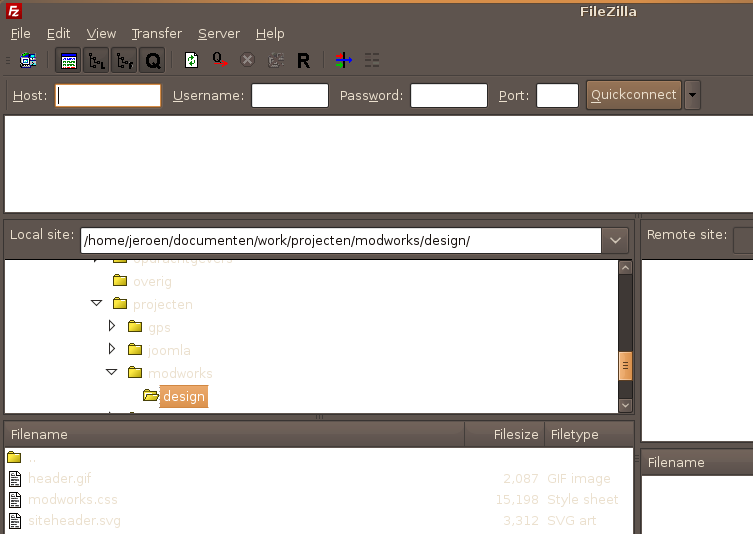
Task: Click the Username input field
Action: coord(290,96)
